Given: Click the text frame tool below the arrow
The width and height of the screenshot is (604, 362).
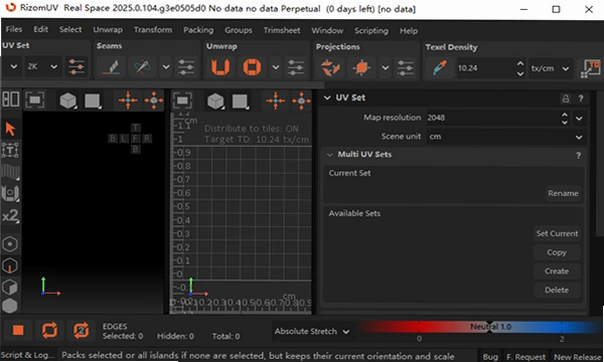Looking at the screenshot, I should [10, 150].
